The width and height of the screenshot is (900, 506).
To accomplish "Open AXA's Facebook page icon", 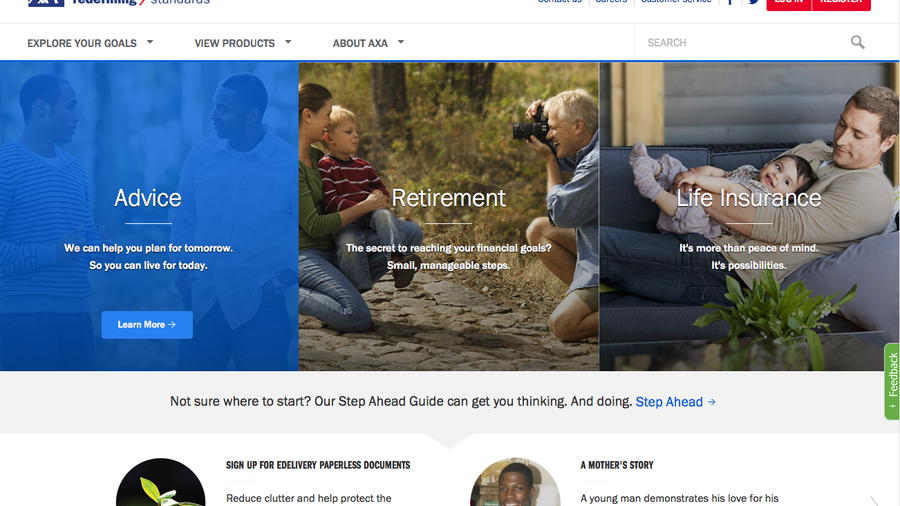I will point(730,2).
